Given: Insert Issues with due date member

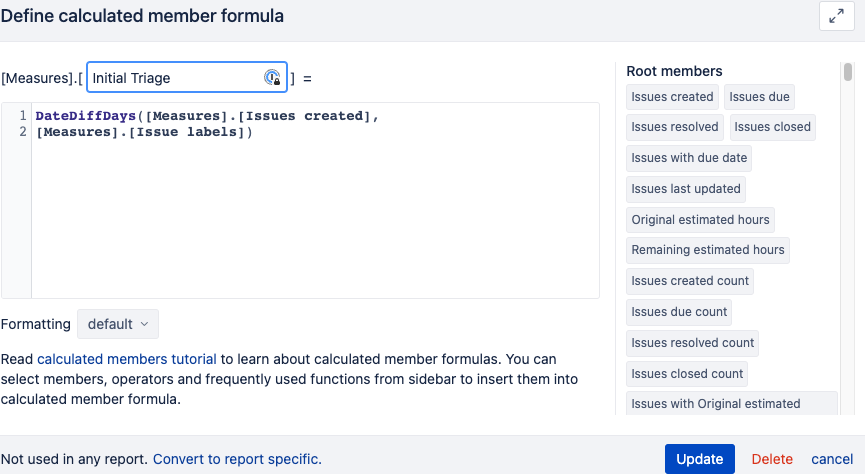Looking at the screenshot, I should coord(689,158).
